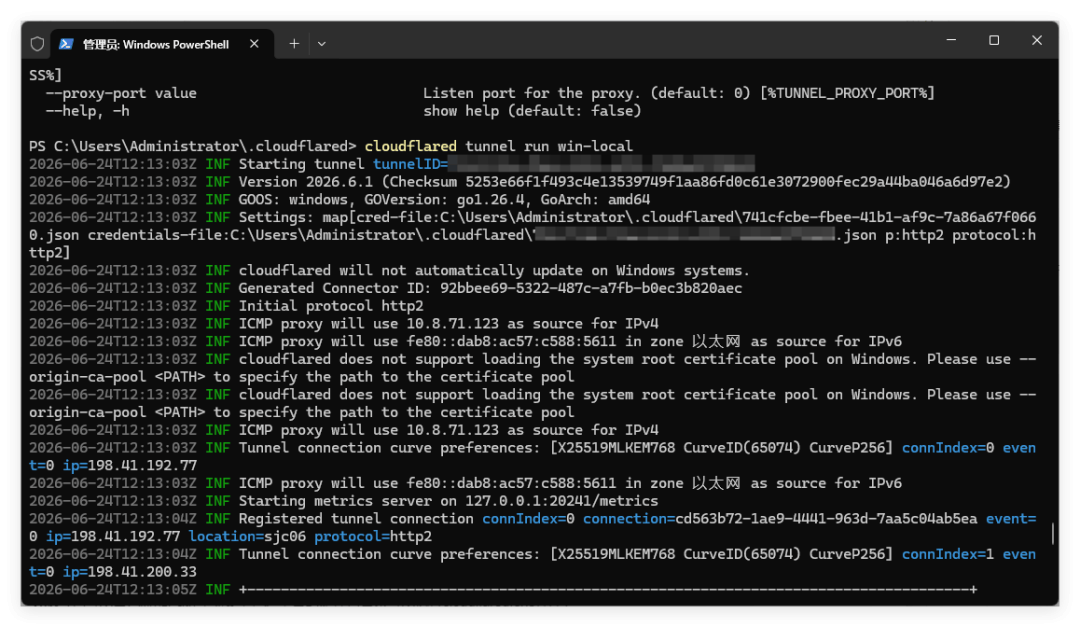Click the 'location=sjc06' text
1080x627 pixels.
tap(247, 536)
